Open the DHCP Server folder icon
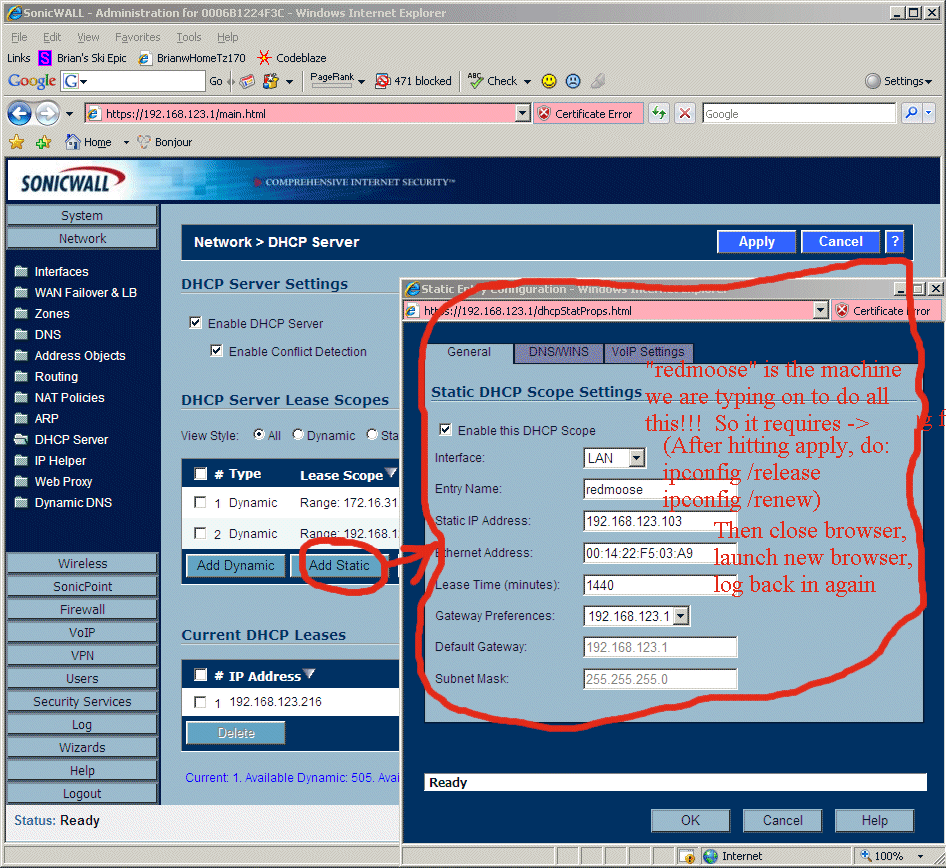946x868 pixels. pos(21,439)
